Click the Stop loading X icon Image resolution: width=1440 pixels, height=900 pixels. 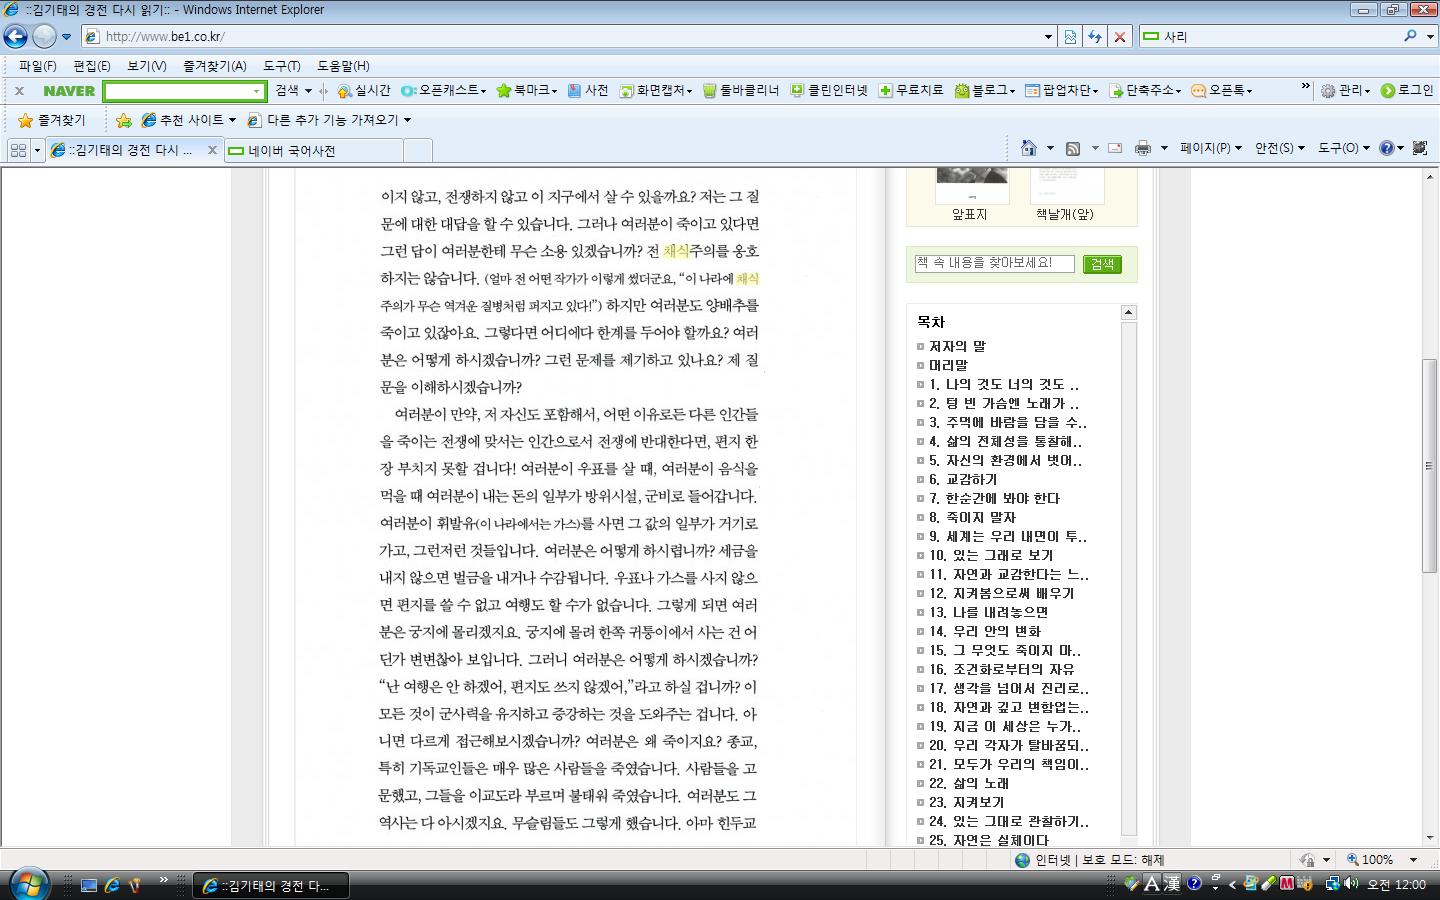(1120, 37)
